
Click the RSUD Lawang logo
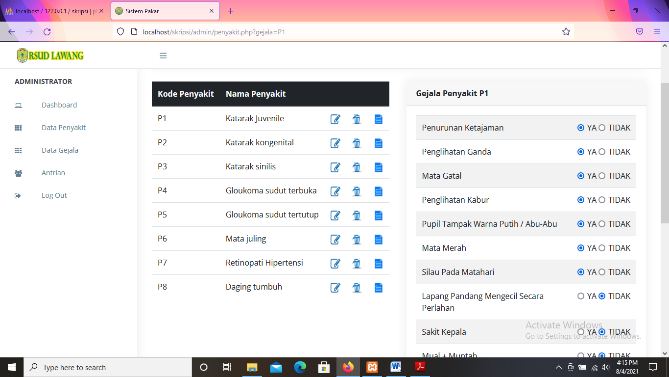[50, 55]
